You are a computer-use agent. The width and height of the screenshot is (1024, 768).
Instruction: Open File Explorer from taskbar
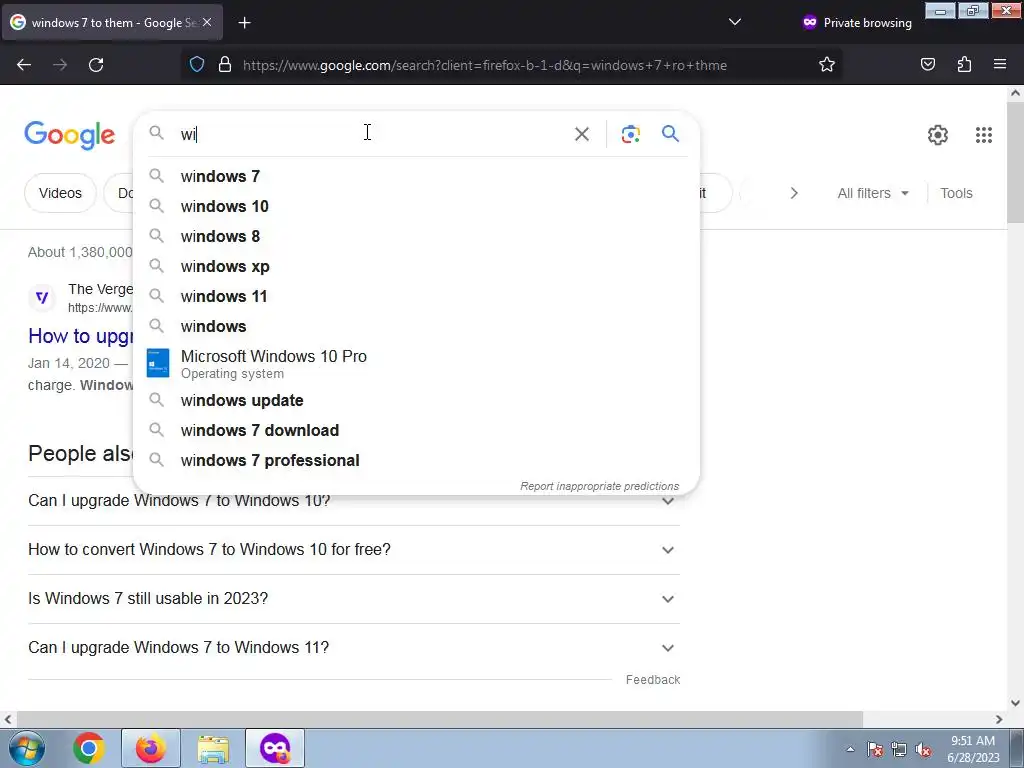click(x=213, y=748)
